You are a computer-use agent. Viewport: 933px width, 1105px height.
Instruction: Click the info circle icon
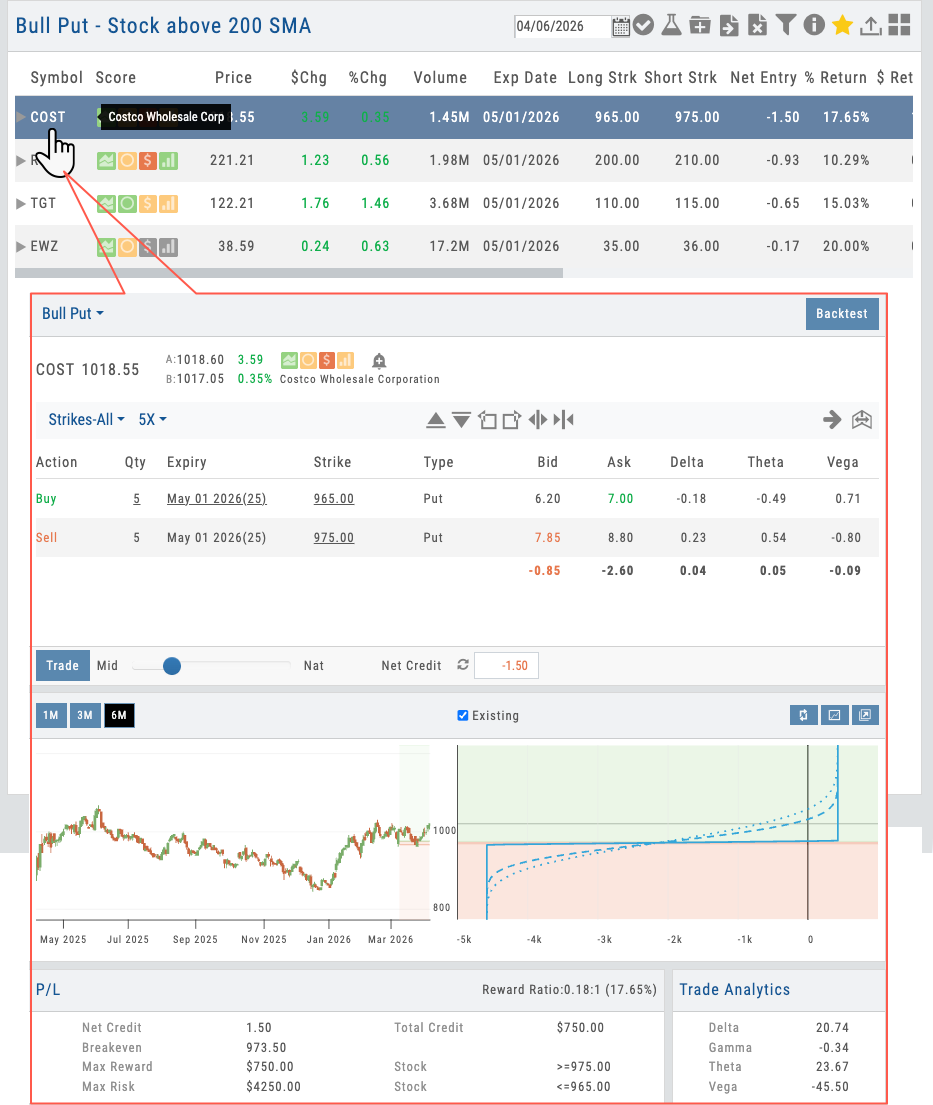click(x=814, y=26)
